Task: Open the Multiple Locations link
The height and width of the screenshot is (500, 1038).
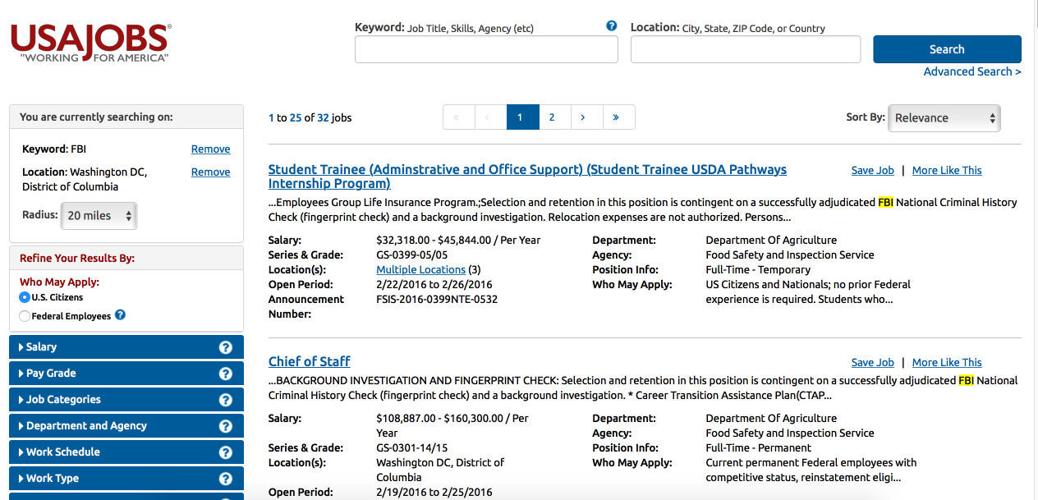Action: (x=420, y=270)
